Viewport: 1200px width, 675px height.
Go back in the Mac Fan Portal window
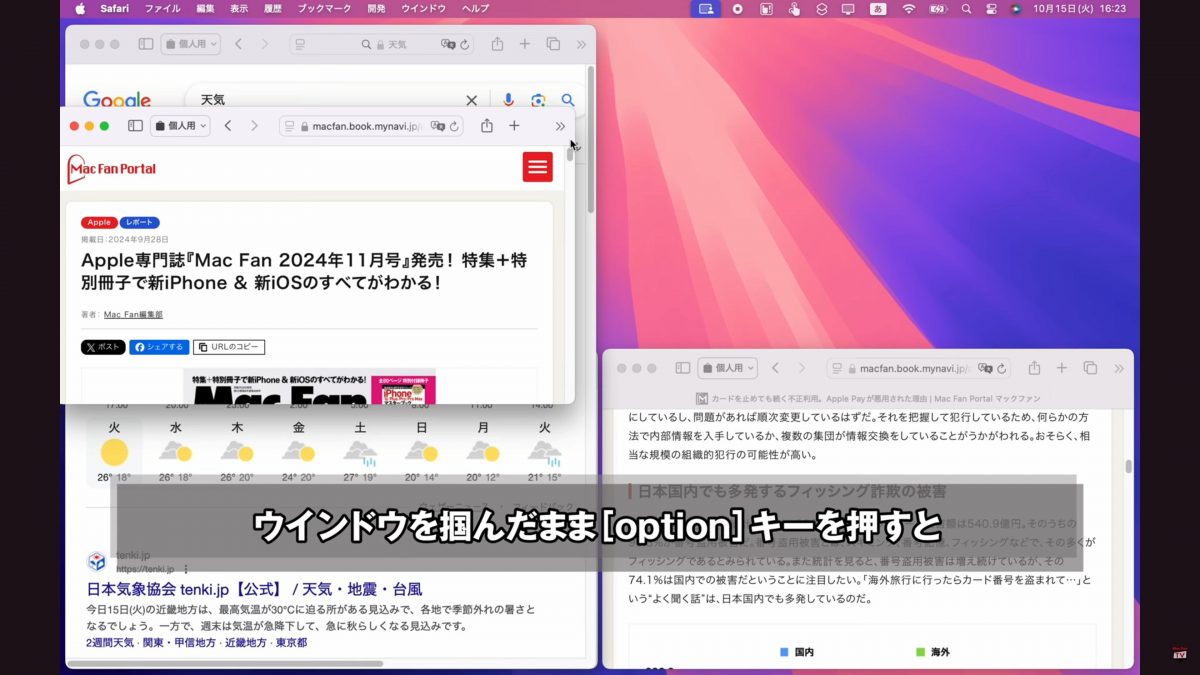pyautogui.click(x=228, y=126)
